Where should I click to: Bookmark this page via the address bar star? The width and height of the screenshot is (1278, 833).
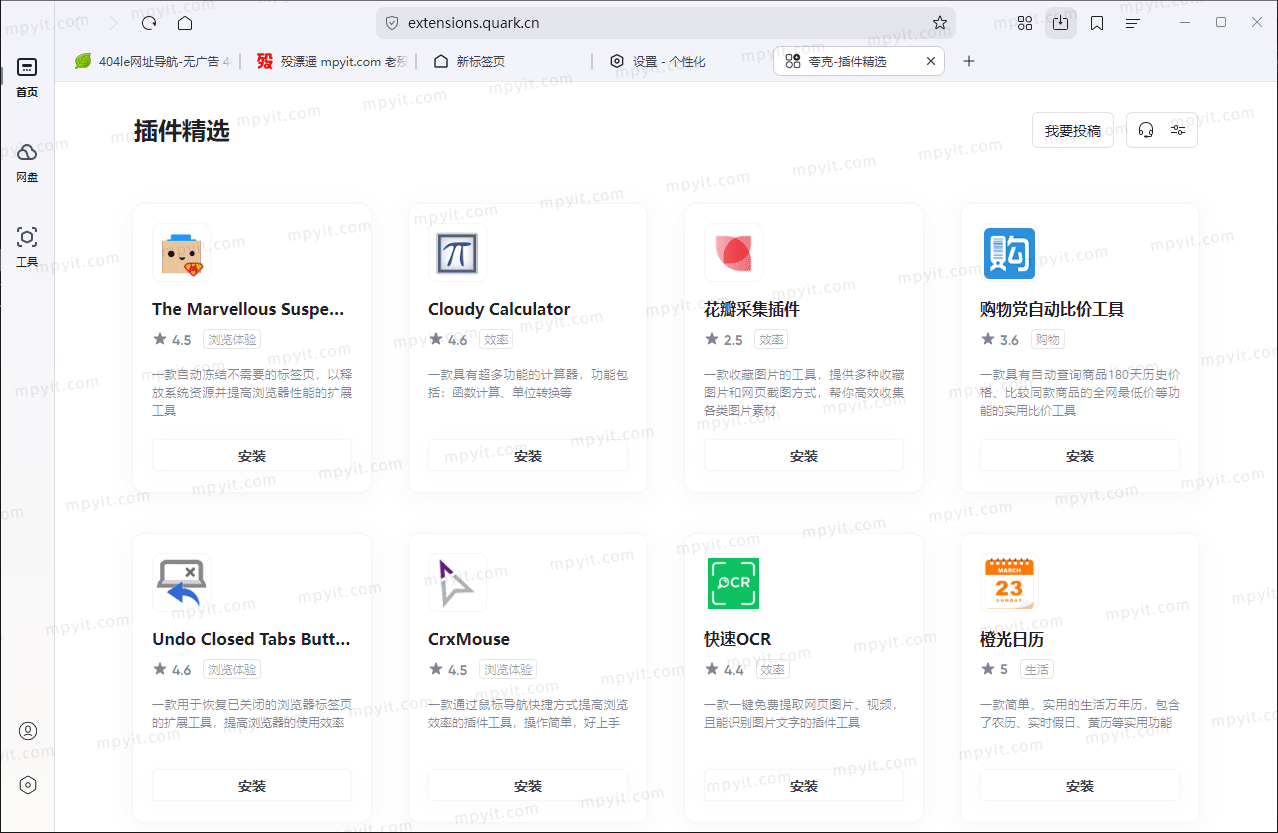[939, 21]
